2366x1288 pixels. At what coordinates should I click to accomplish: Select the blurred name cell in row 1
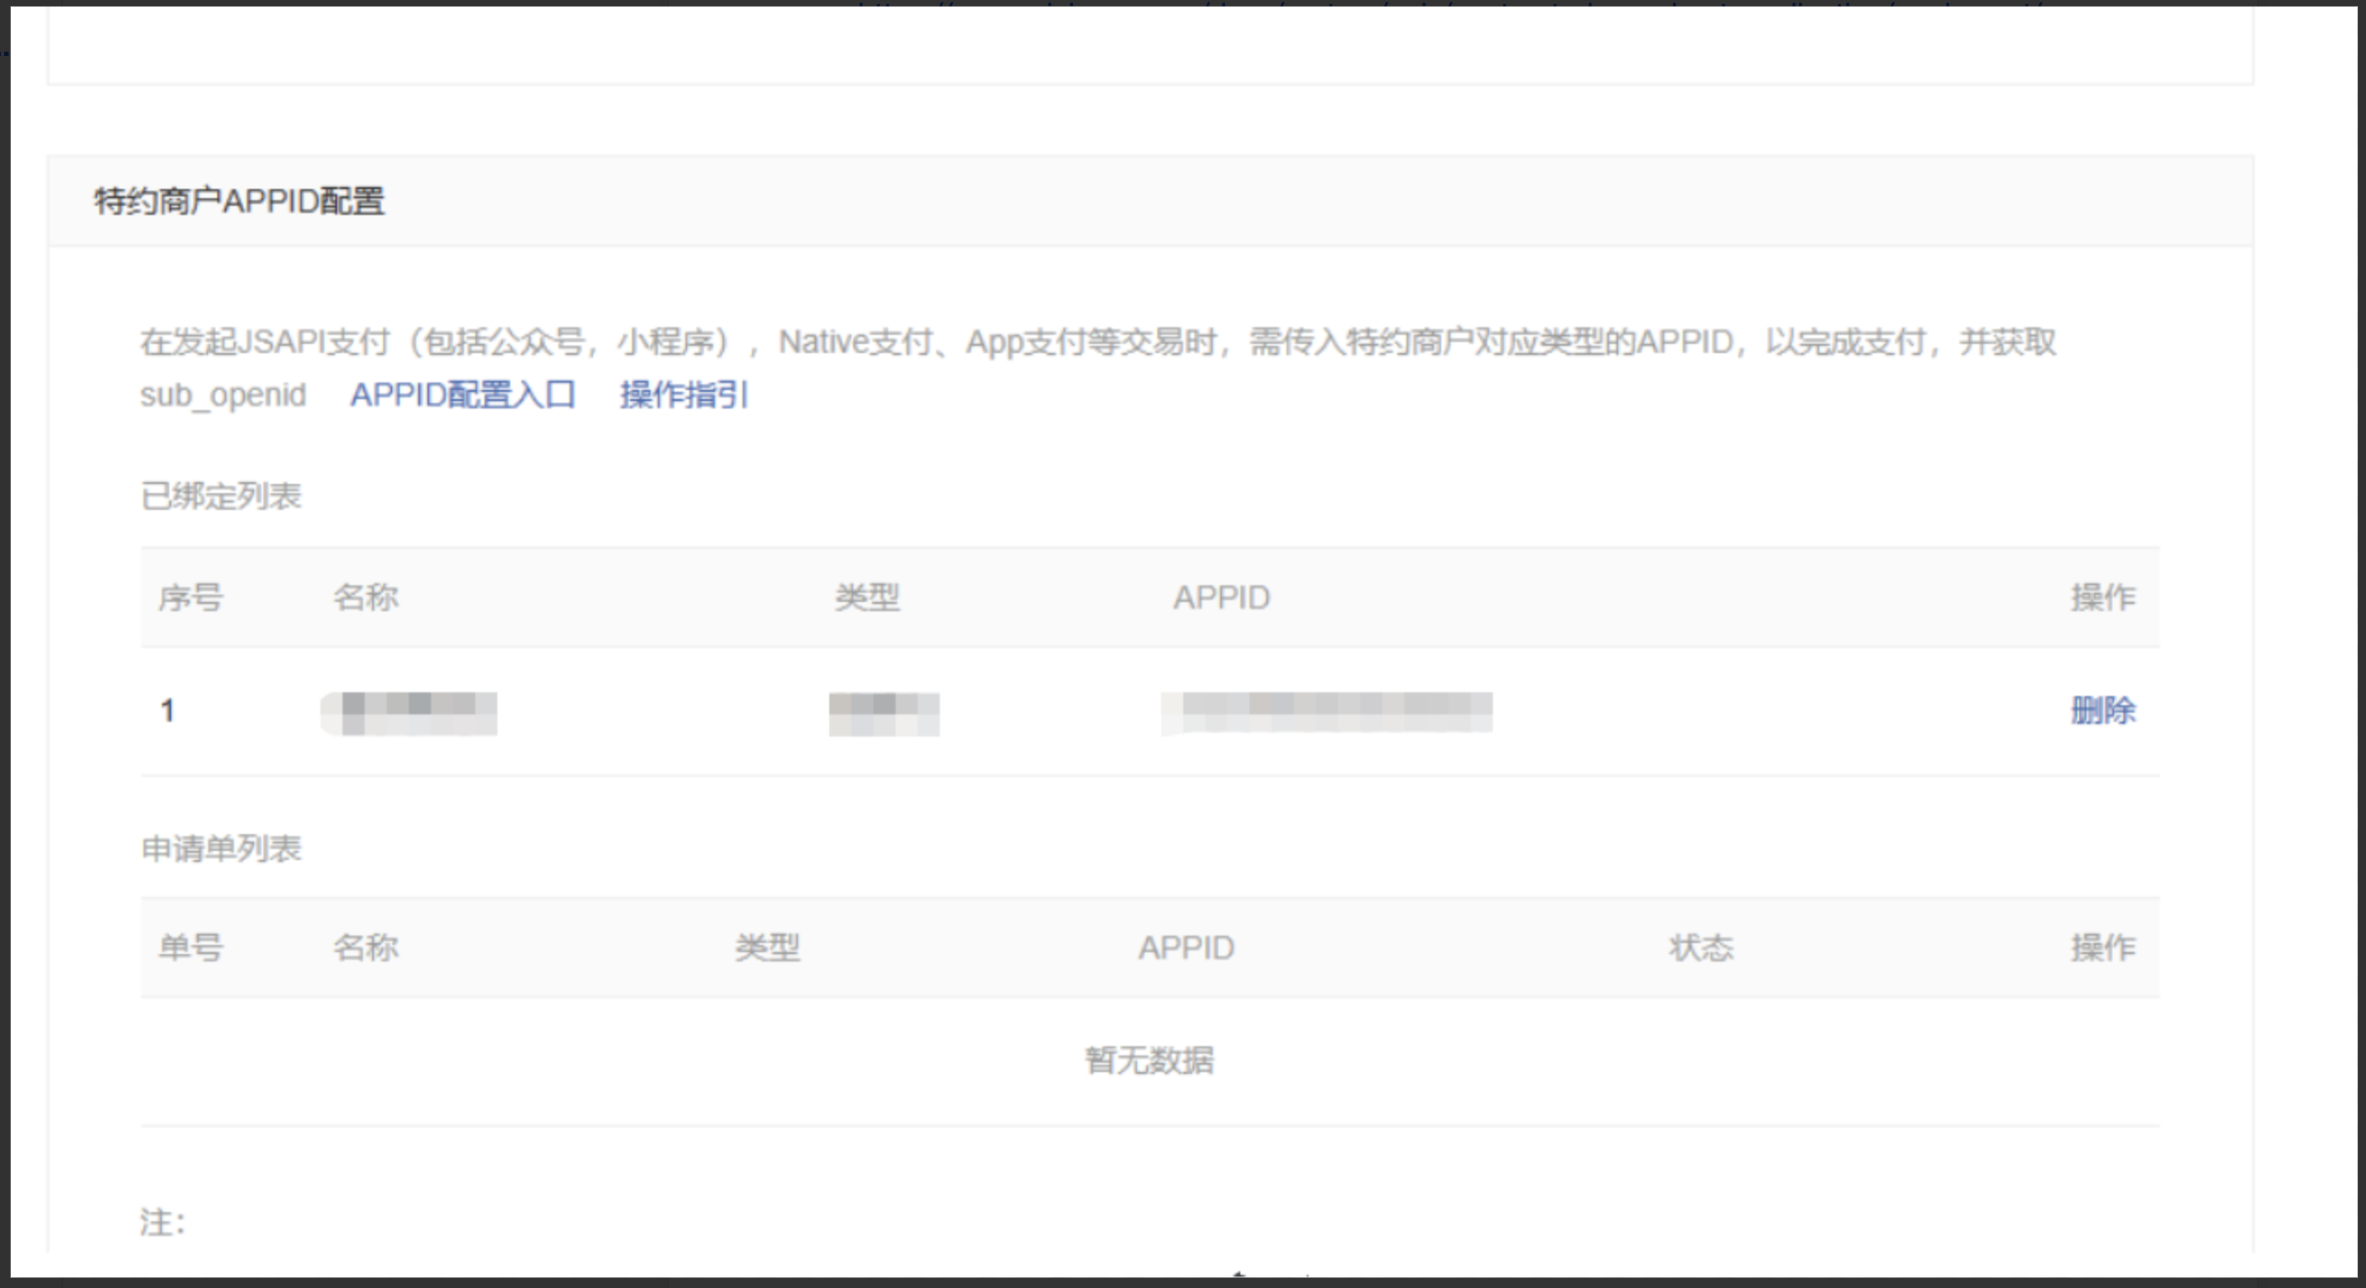click(409, 713)
